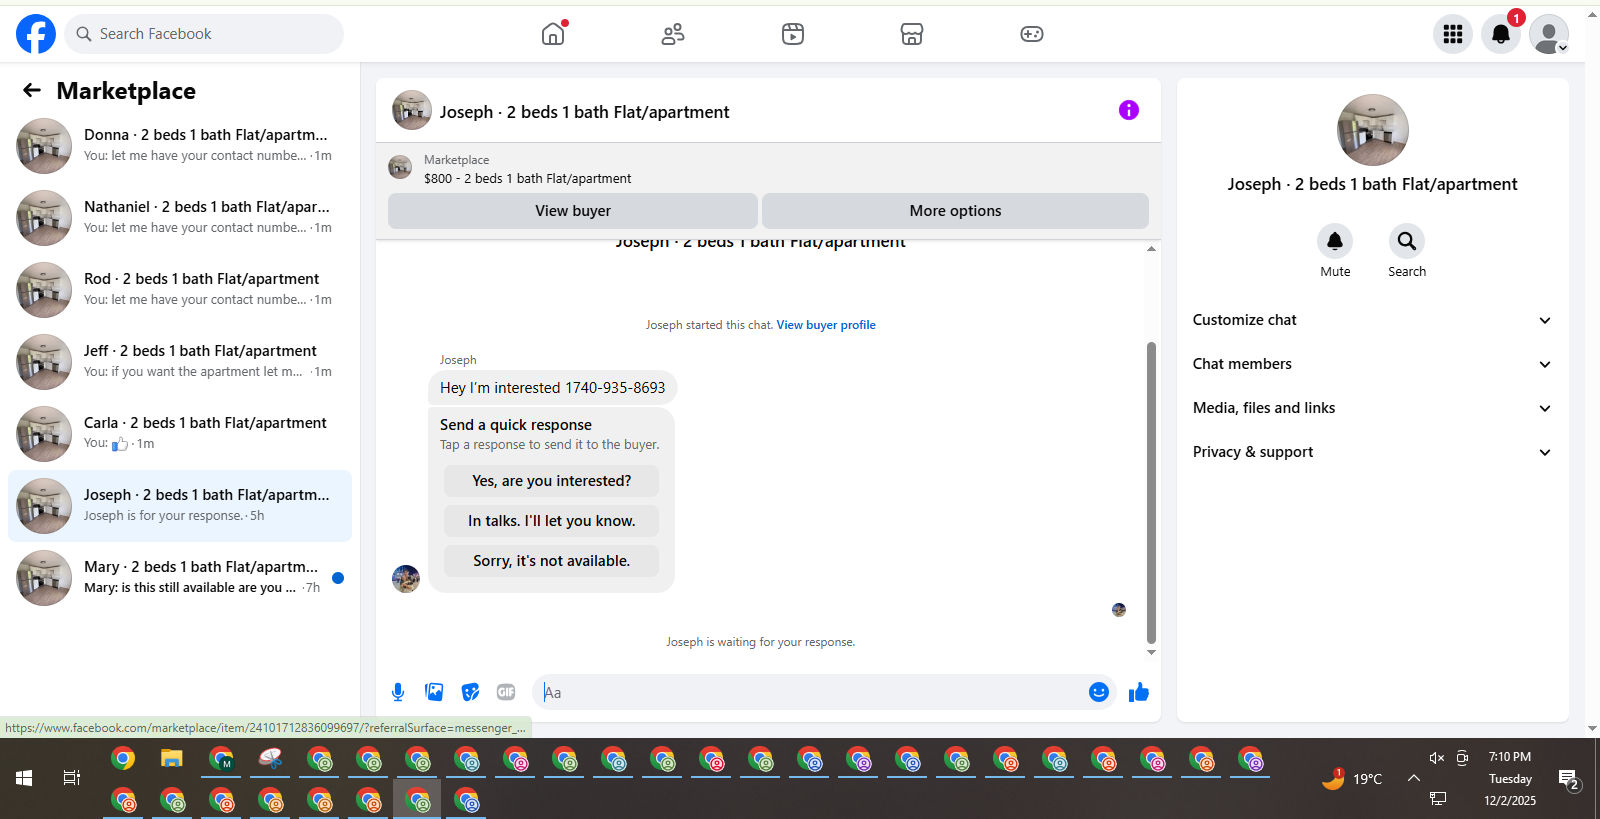This screenshot has width=1600, height=819.
Task: Open Mary's unread conversation
Action: click(x=180, y=578)
